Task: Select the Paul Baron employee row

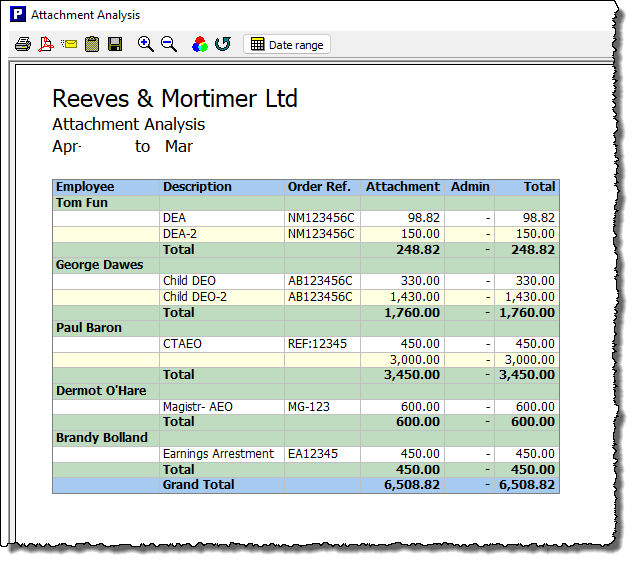Action: pos(306,328)
